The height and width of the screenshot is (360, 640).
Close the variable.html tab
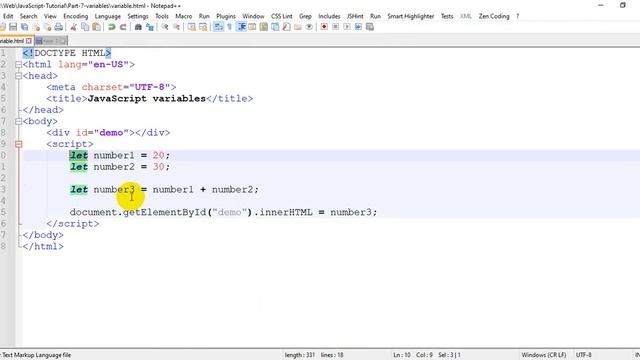(x=29, y=41)
